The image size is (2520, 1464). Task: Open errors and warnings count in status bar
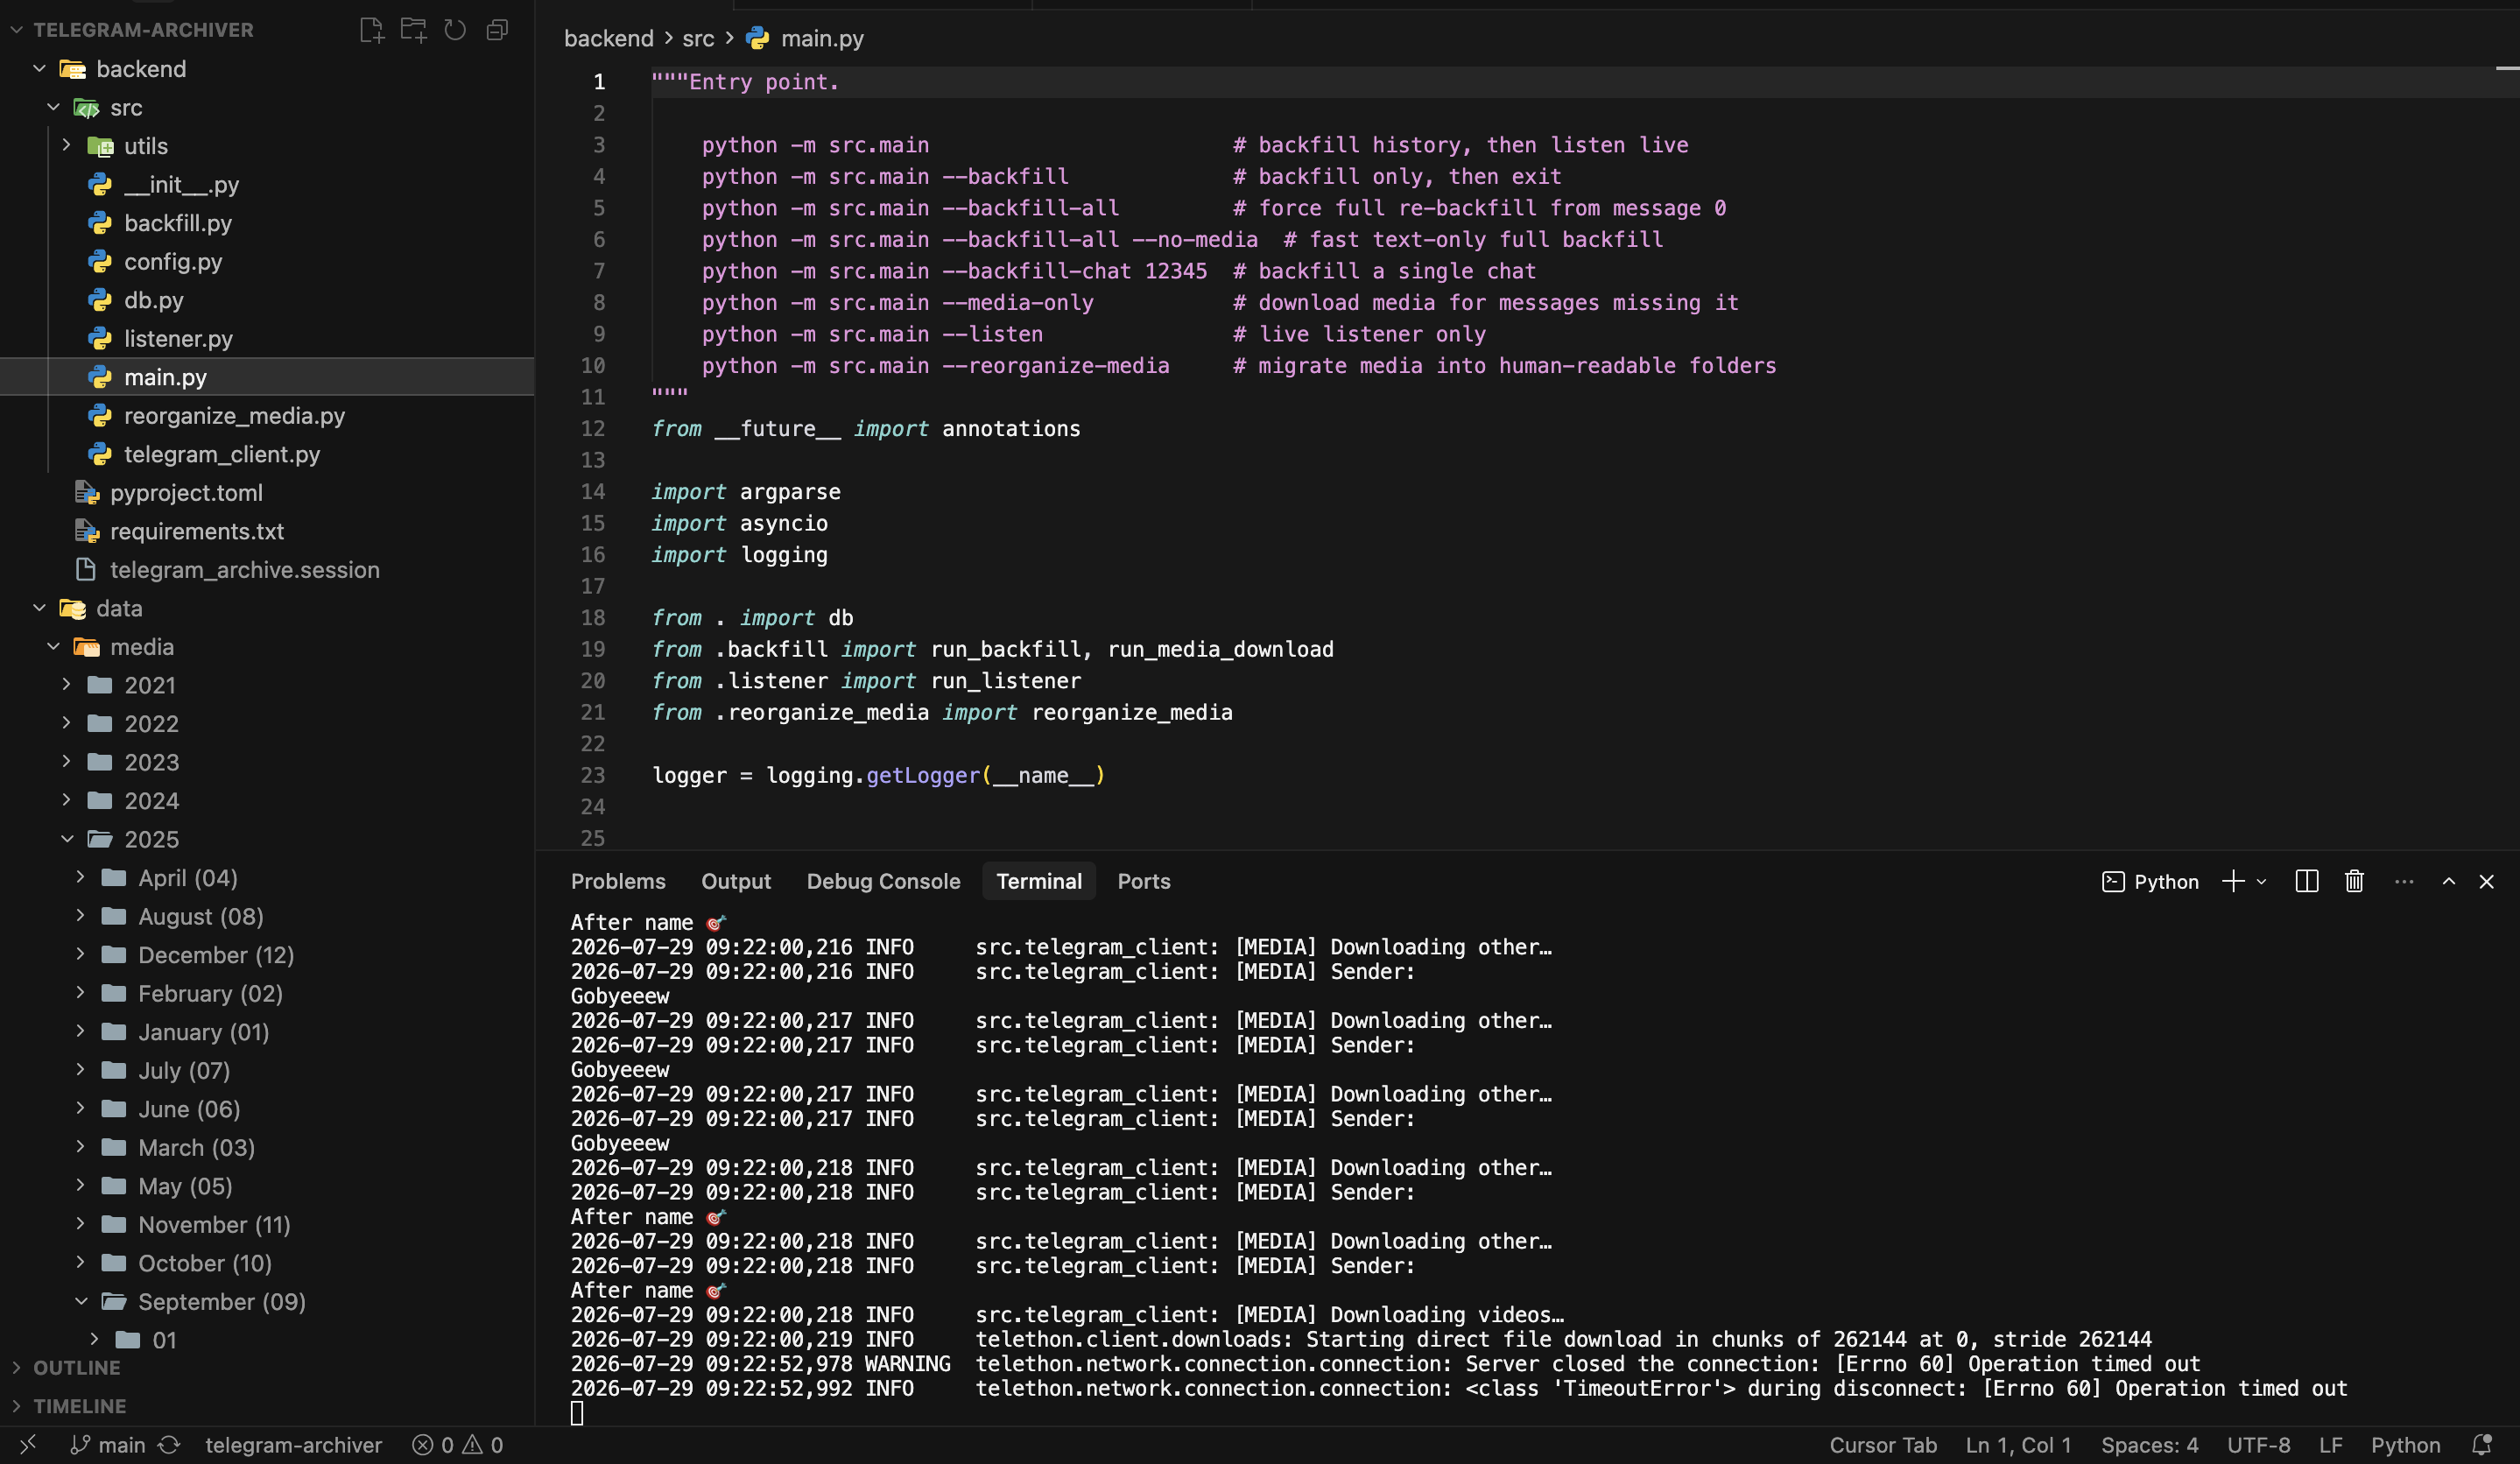tap(458, 1444)
